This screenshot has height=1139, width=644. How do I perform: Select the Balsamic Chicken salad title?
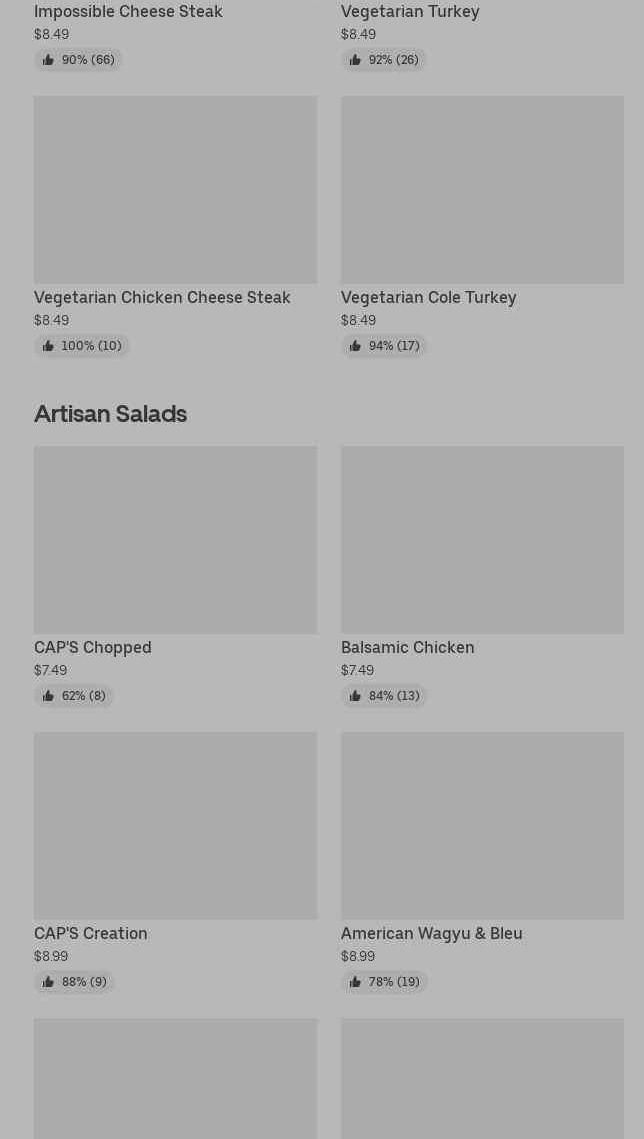(407, 647)
